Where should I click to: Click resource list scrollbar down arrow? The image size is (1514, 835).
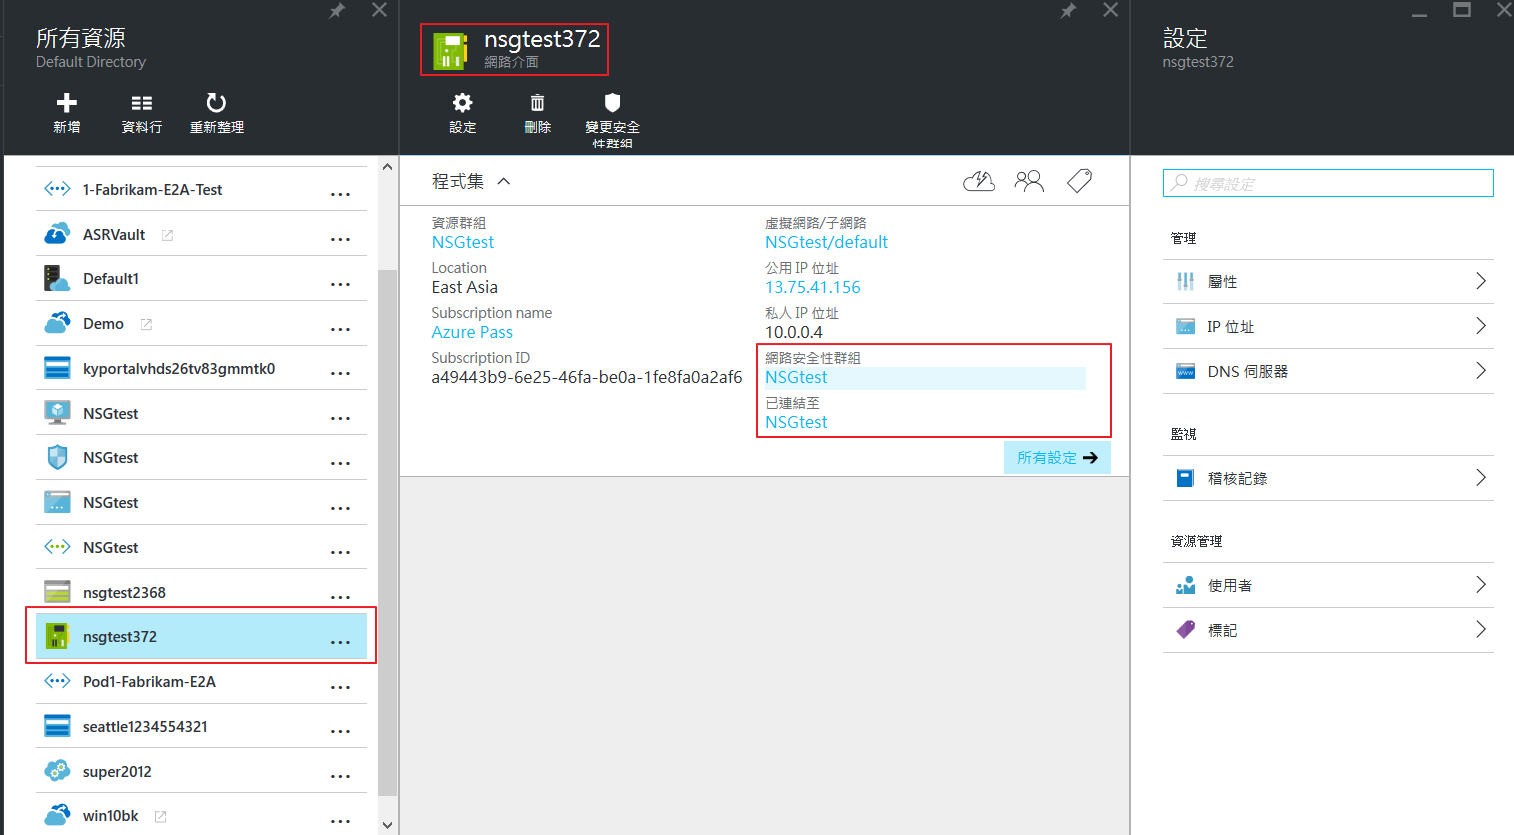(x=388, y=825)
